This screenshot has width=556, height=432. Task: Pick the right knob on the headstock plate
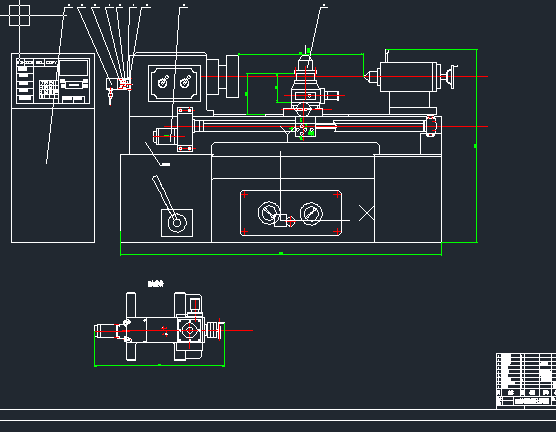click(x=185, y=82)
